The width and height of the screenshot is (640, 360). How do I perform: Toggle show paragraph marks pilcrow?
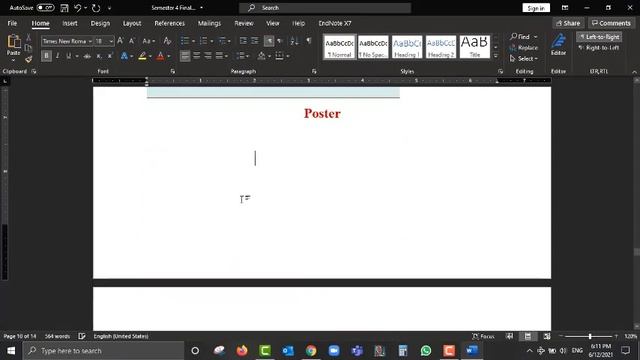coord(309,41)
